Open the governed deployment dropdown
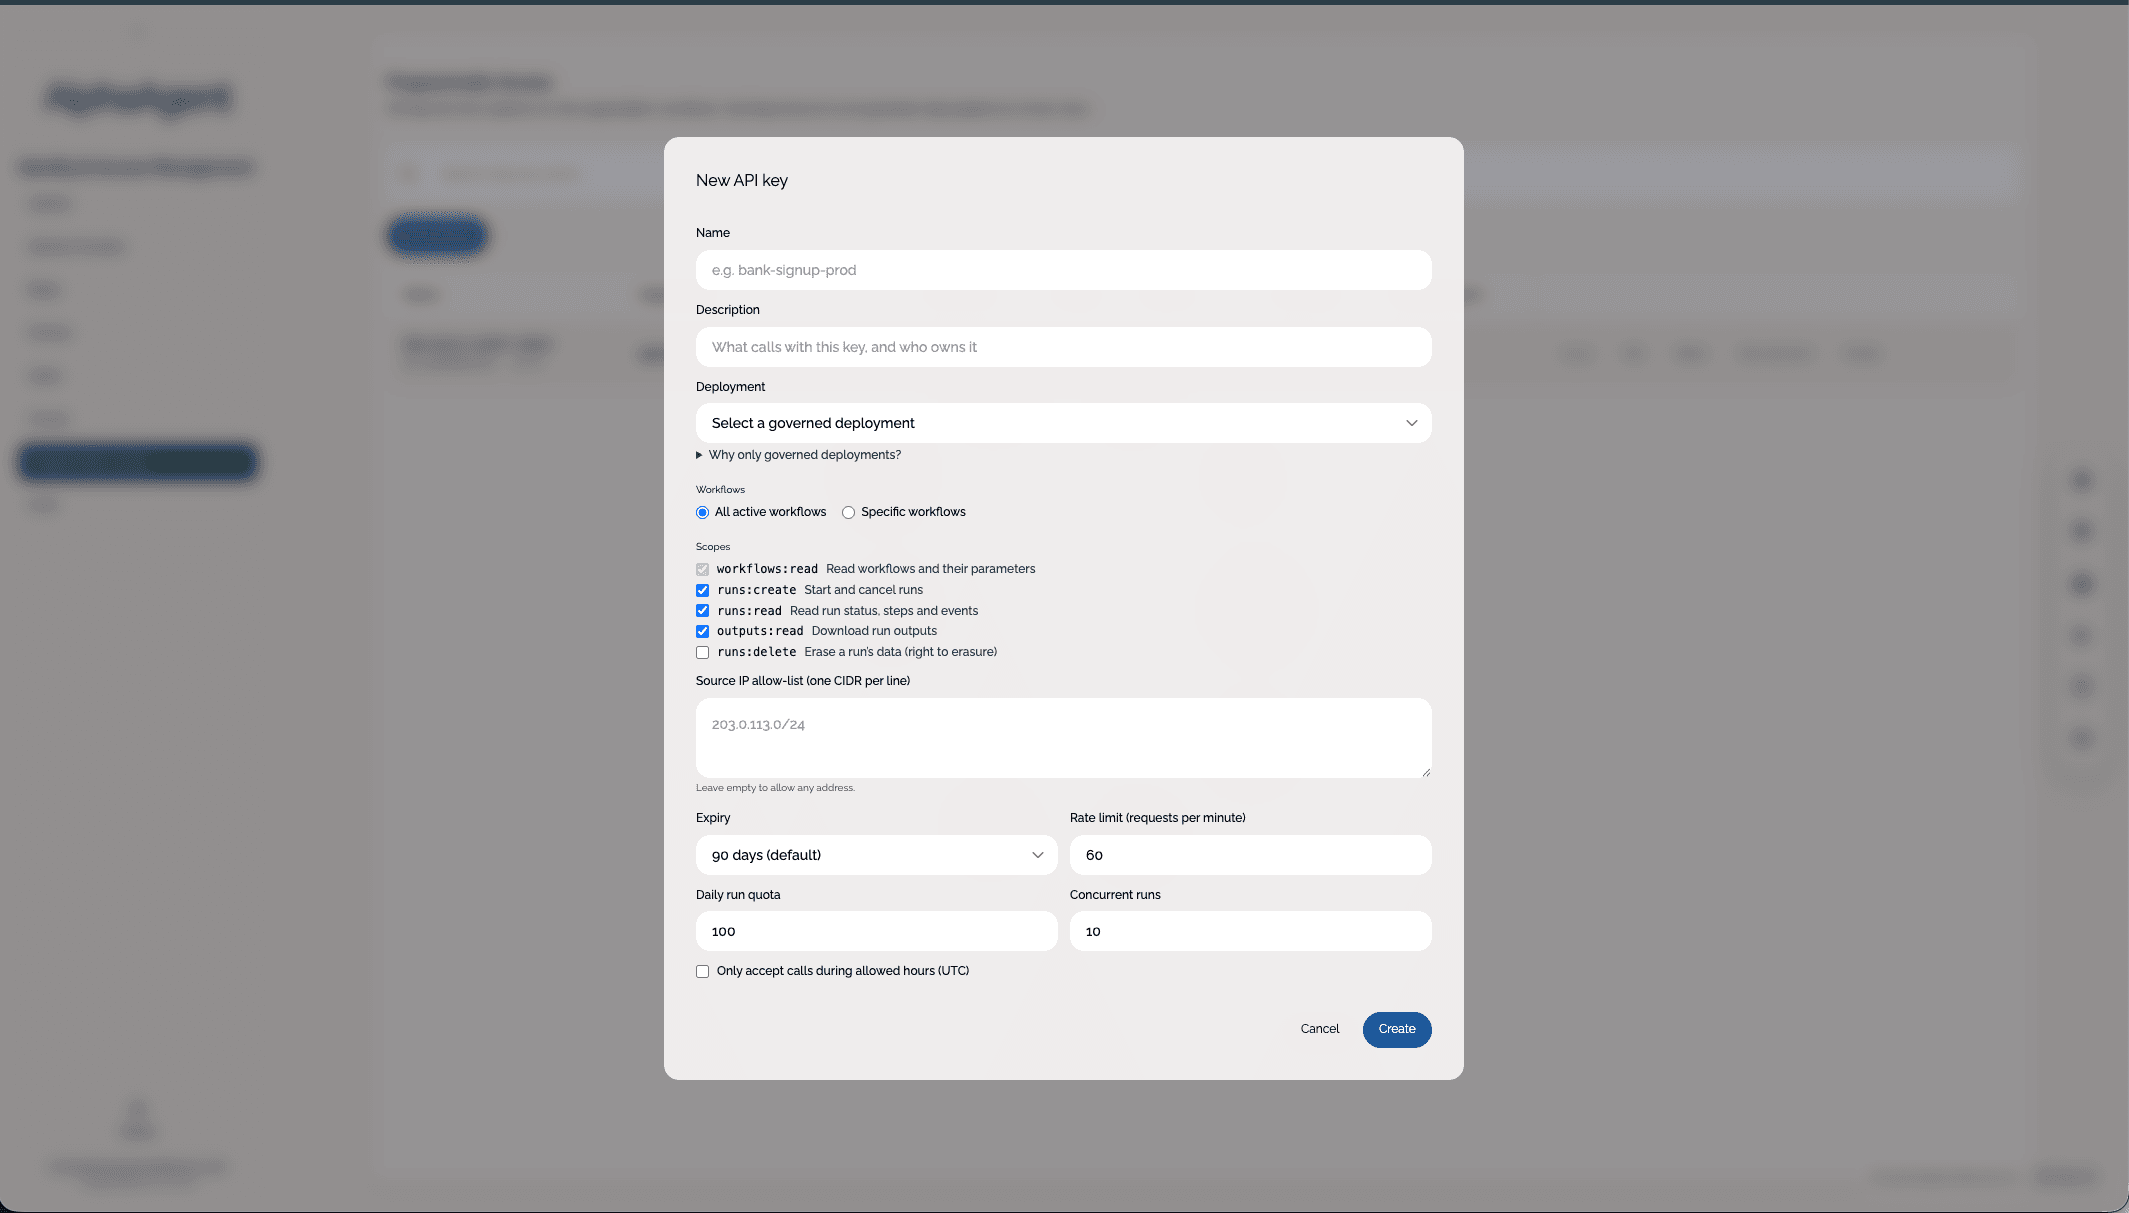The image size is (2129, 1213). (x=1063, y=423)
